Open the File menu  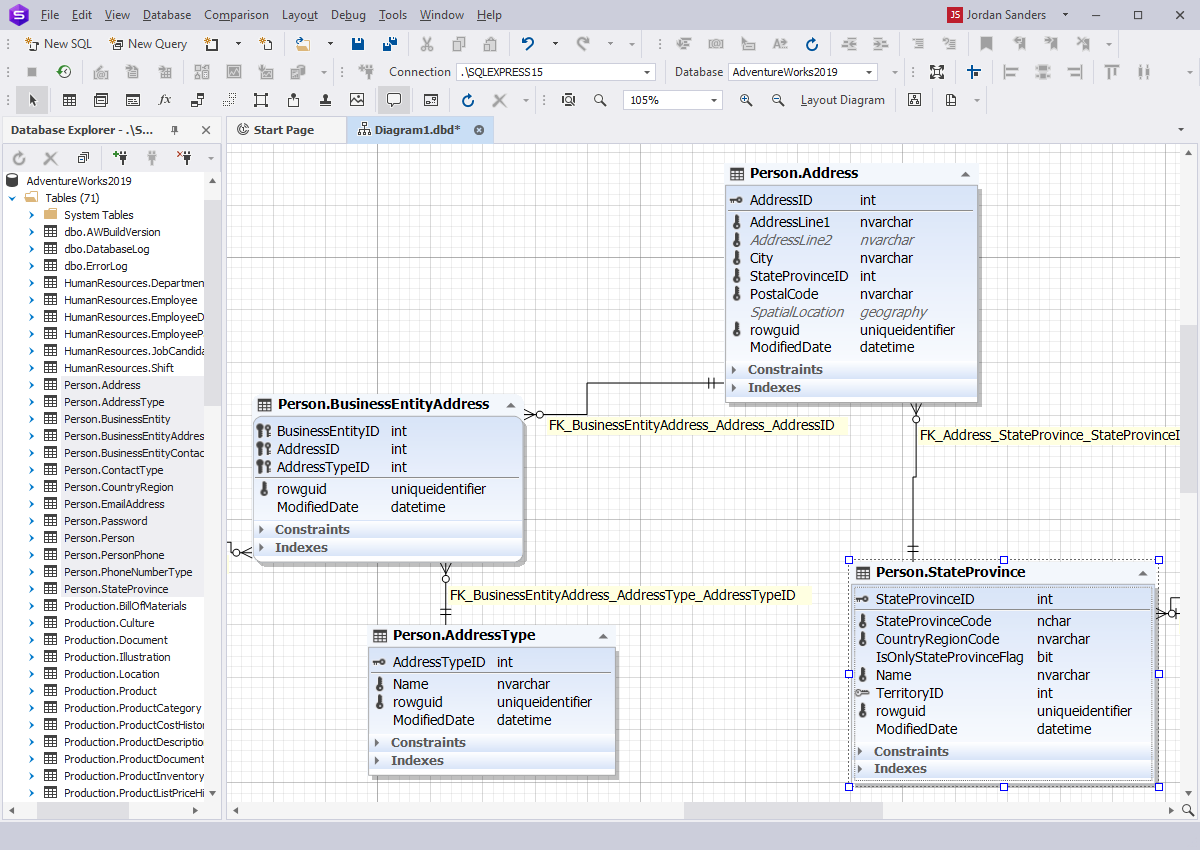(x=50, y=15)
